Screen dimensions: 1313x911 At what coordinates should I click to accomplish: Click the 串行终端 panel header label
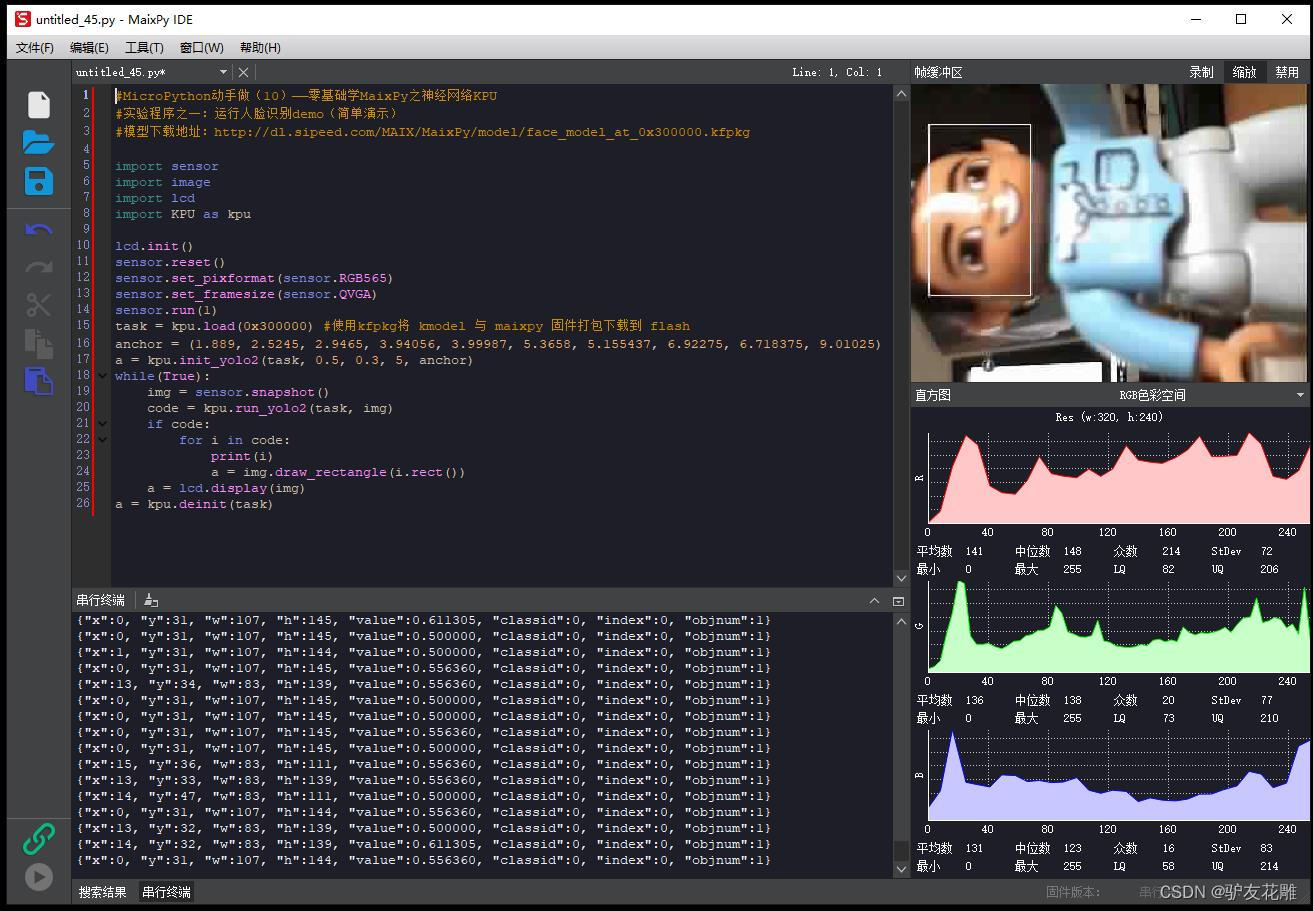pyautogui.click(x=100, y=600)
